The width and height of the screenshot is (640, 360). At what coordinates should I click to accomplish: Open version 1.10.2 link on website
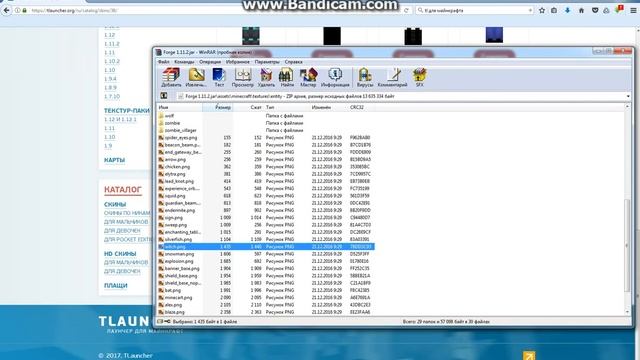click(111, 62)
